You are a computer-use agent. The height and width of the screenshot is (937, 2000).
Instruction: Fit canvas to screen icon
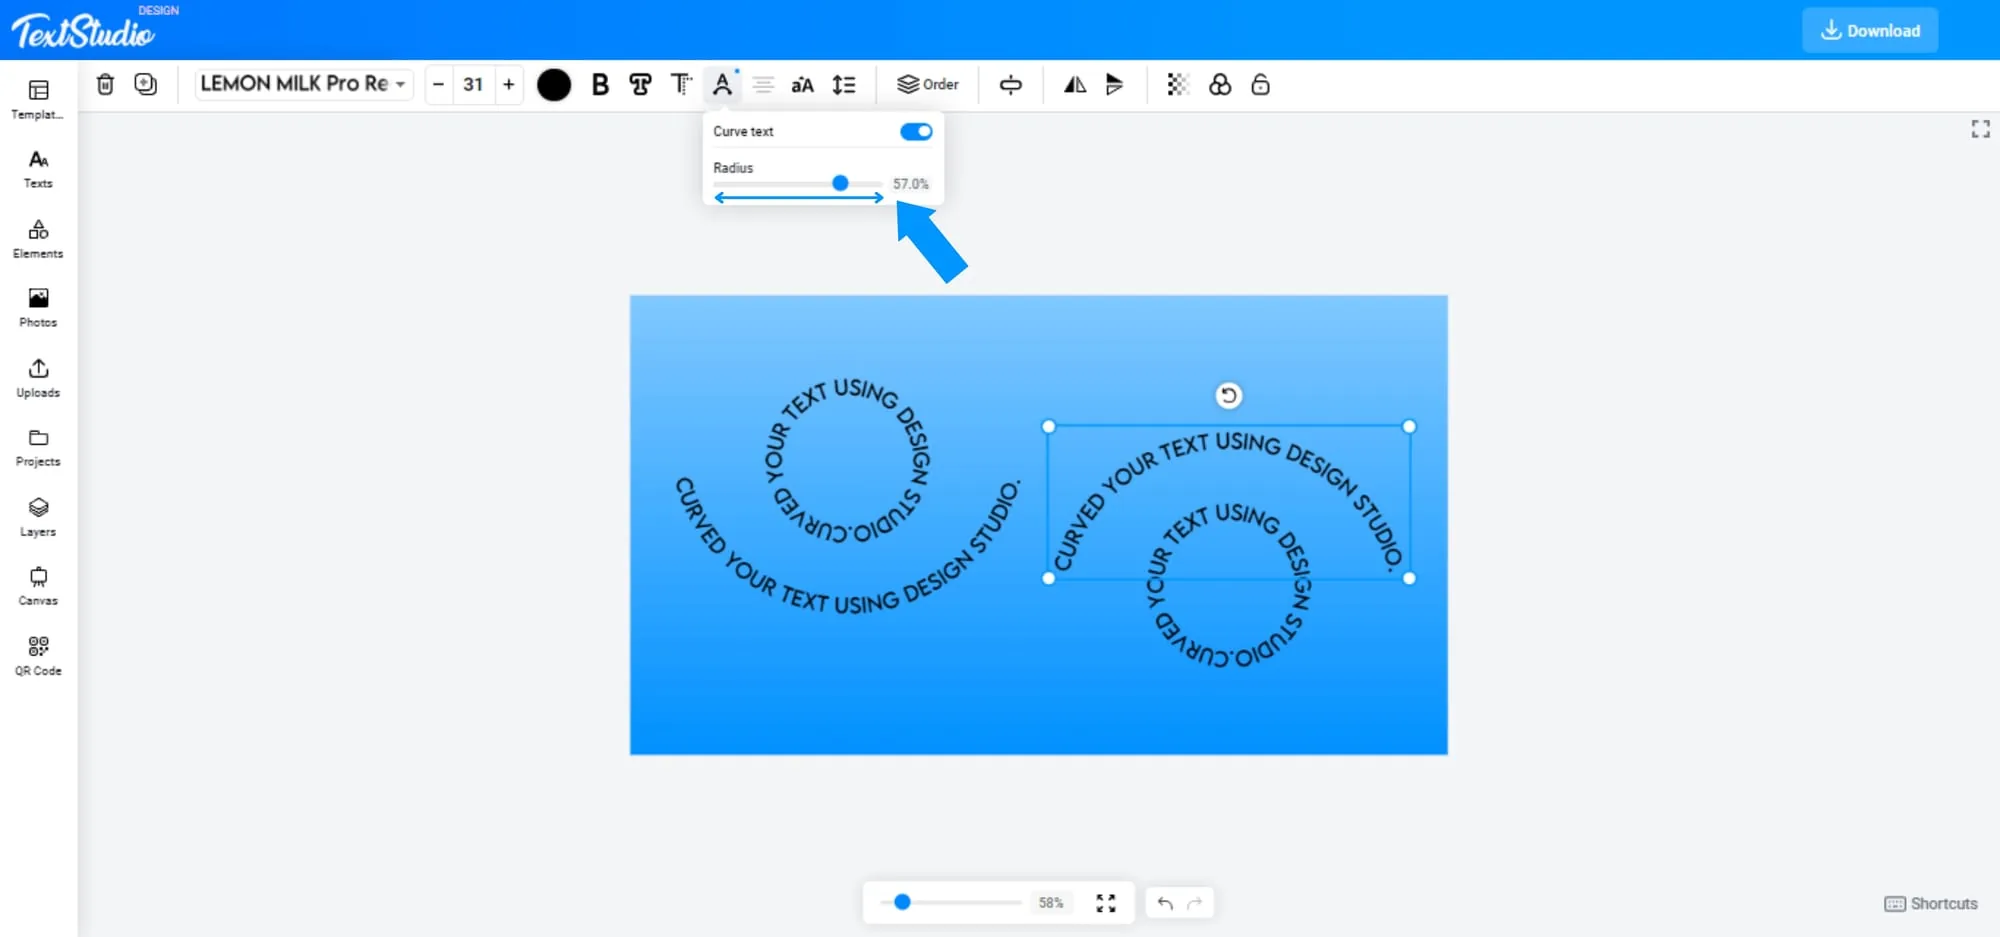pos(1106,903)
